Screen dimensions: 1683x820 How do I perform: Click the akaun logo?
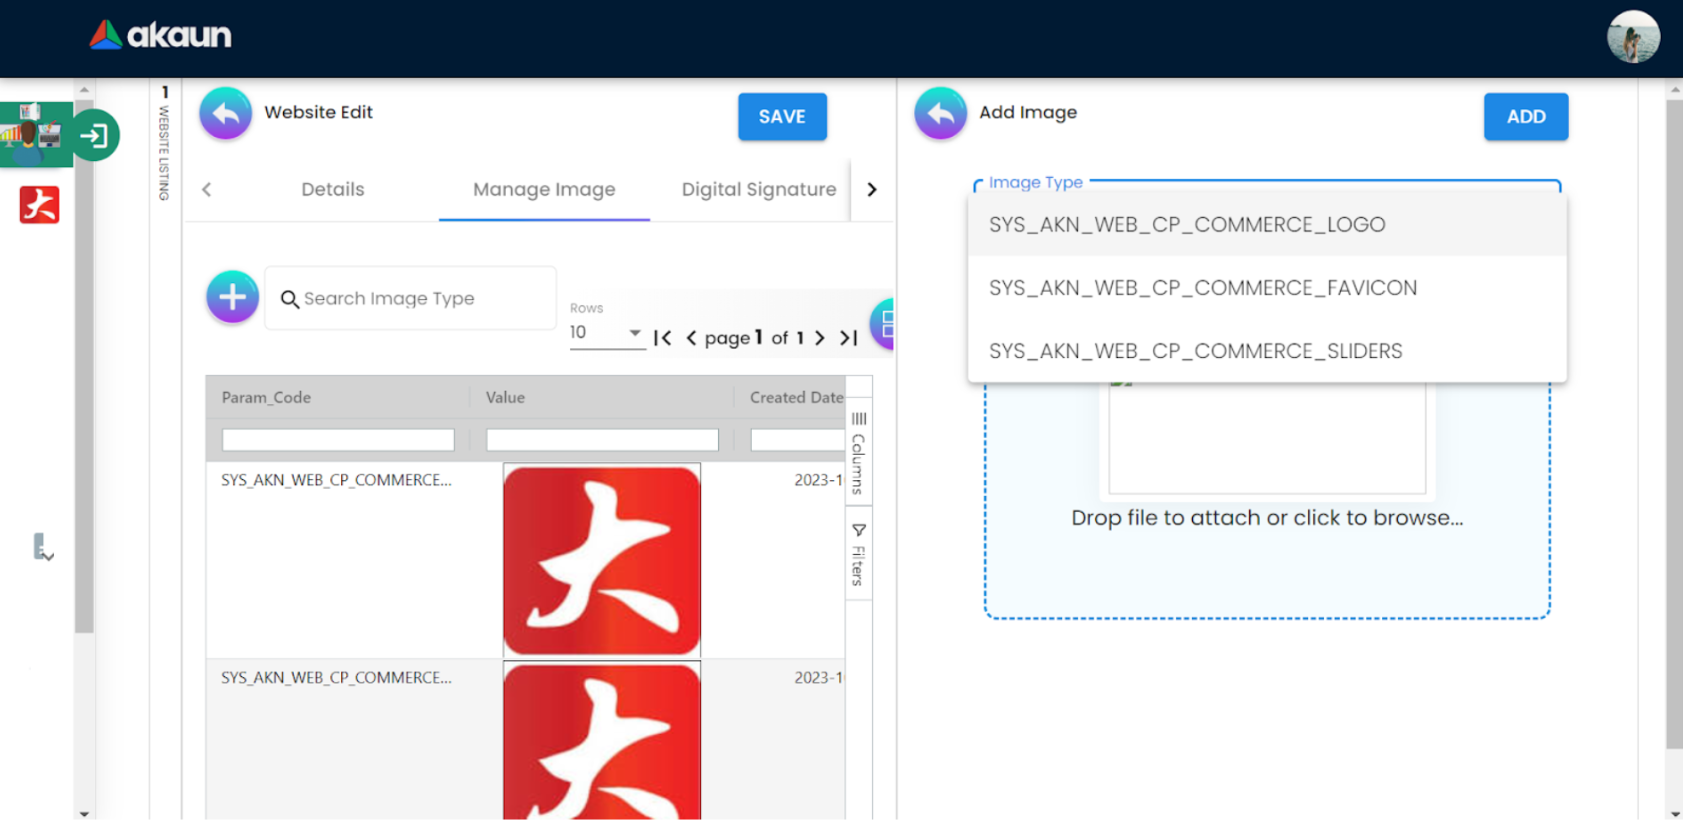pyautogui.click(x=160, y=36)
